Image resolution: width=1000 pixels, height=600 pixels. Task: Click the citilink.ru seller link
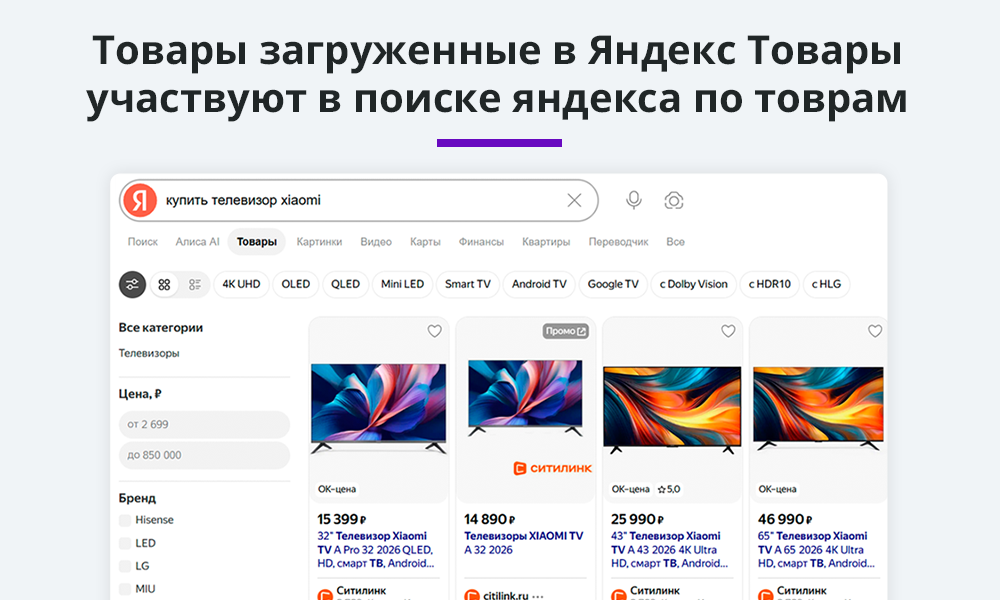(x=506, y=596)
